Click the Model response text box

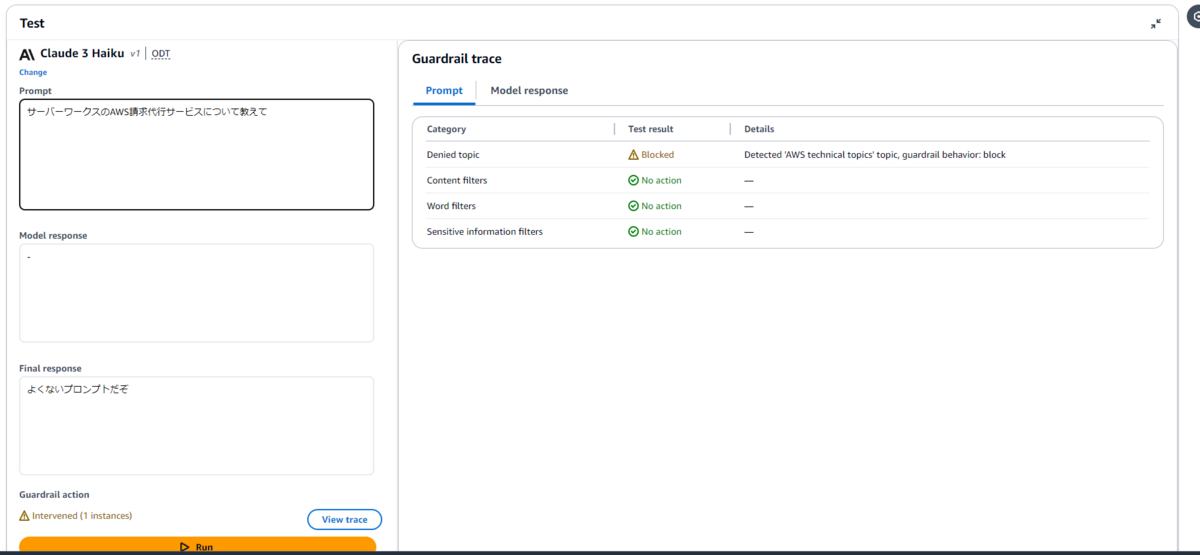pyautogui.click(x=196, y=293)
